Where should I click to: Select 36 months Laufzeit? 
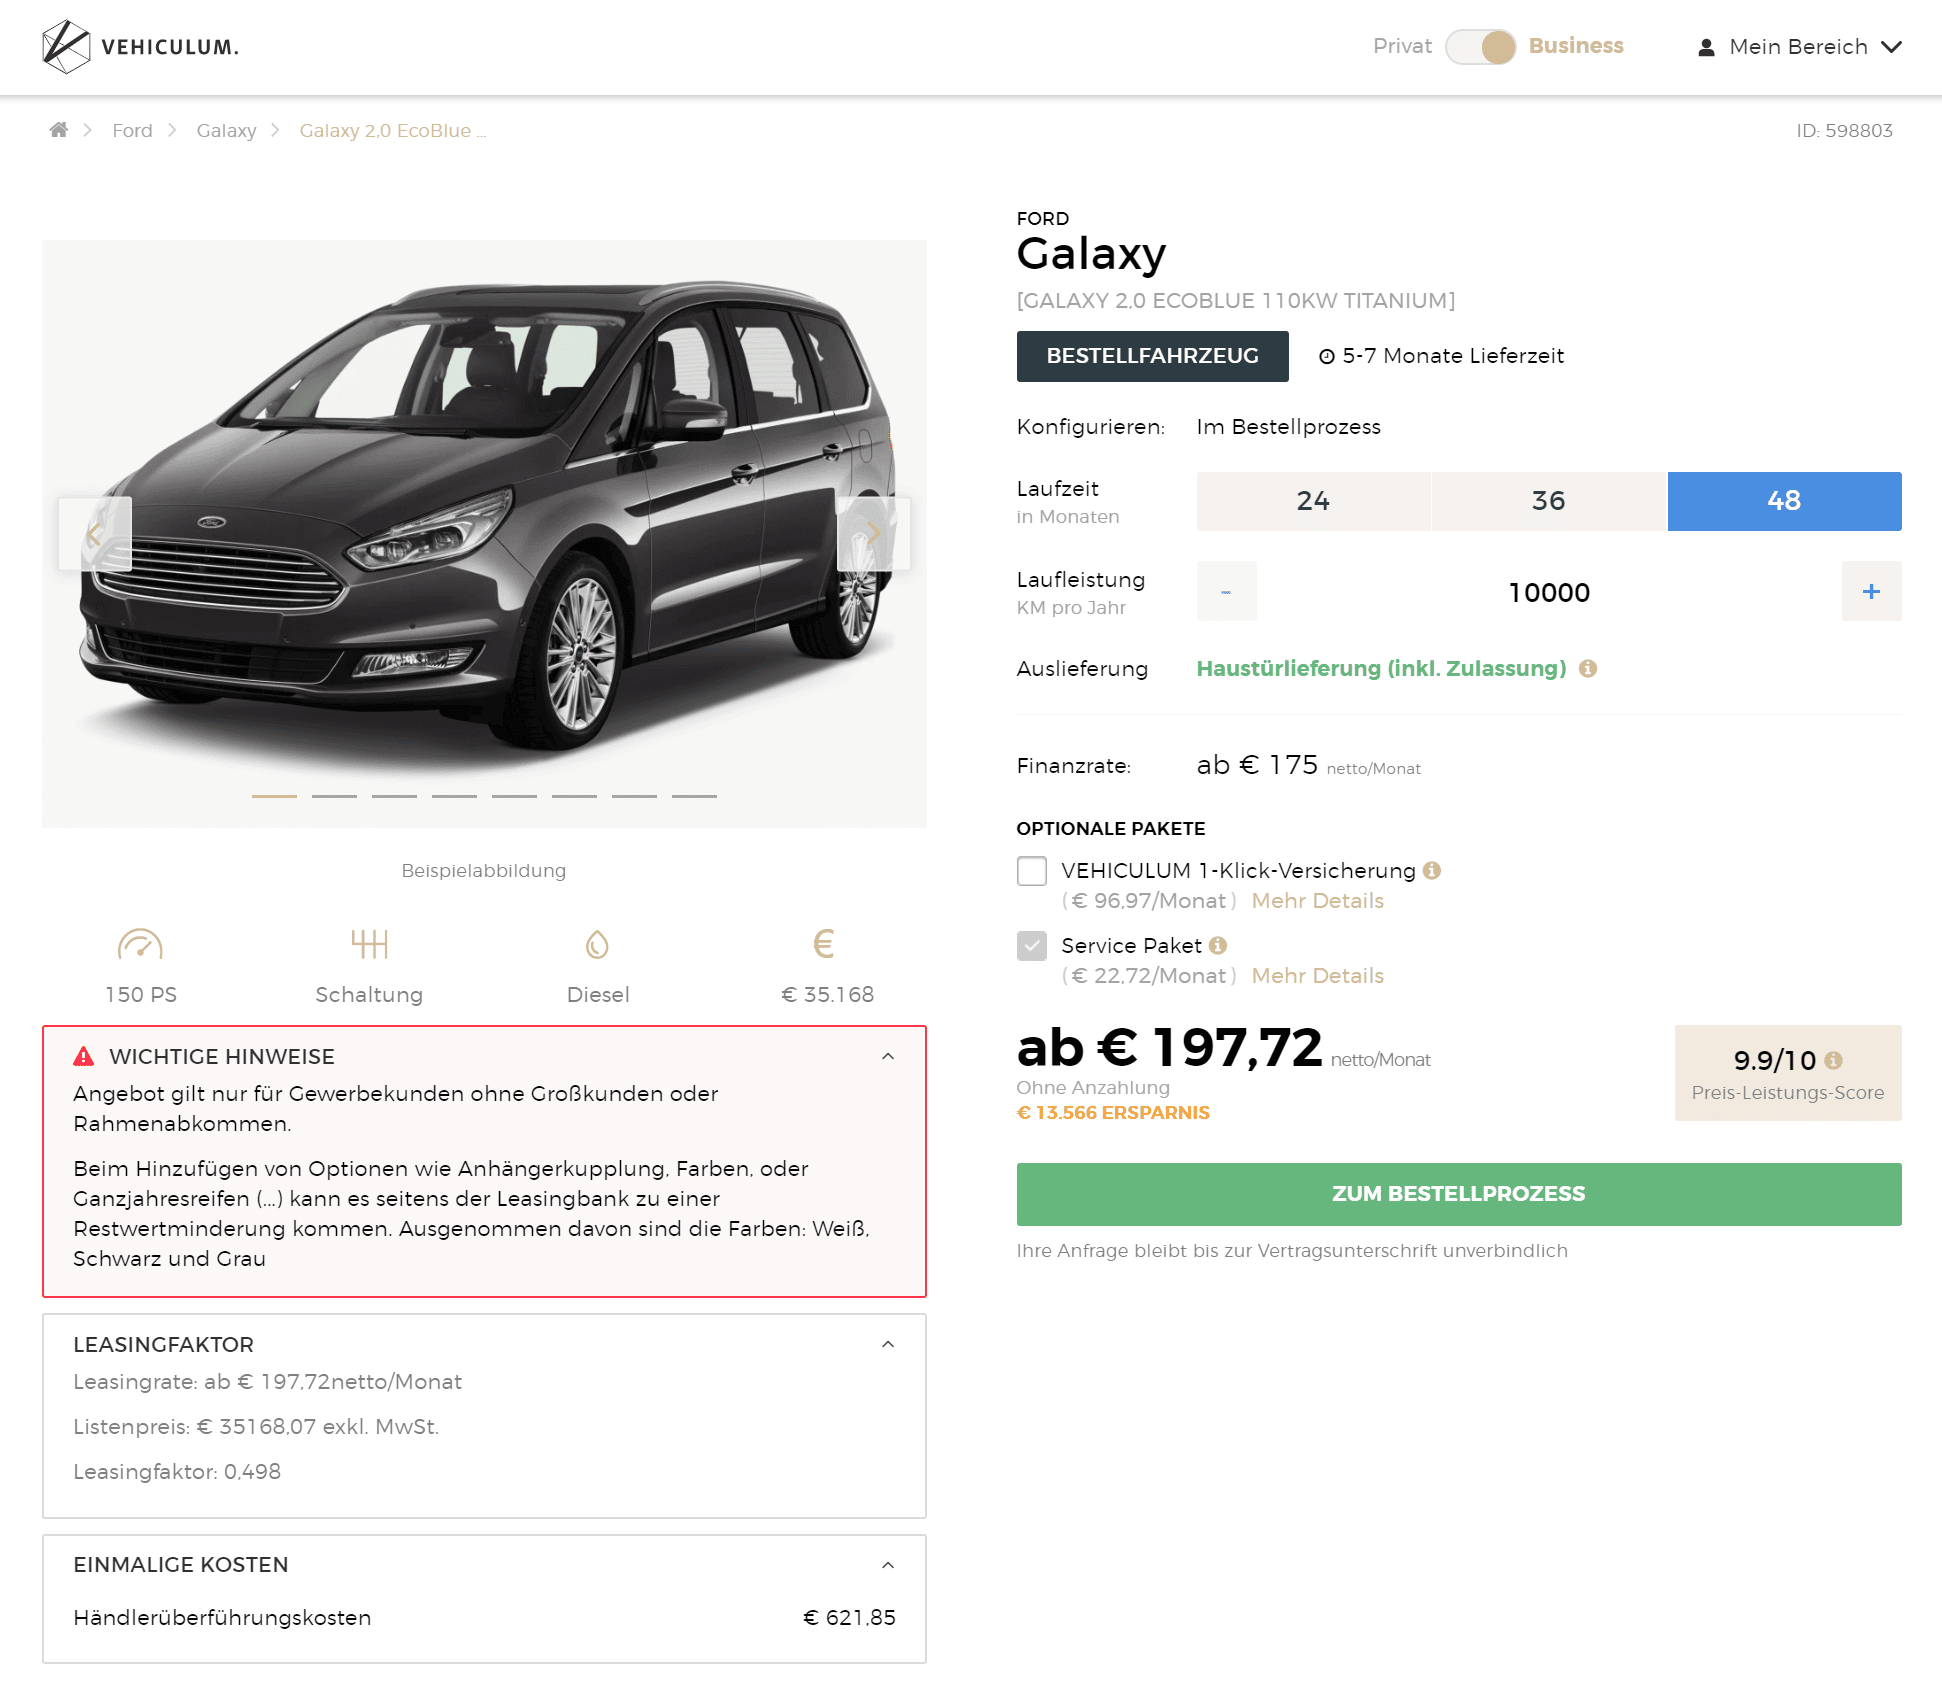1549,501
